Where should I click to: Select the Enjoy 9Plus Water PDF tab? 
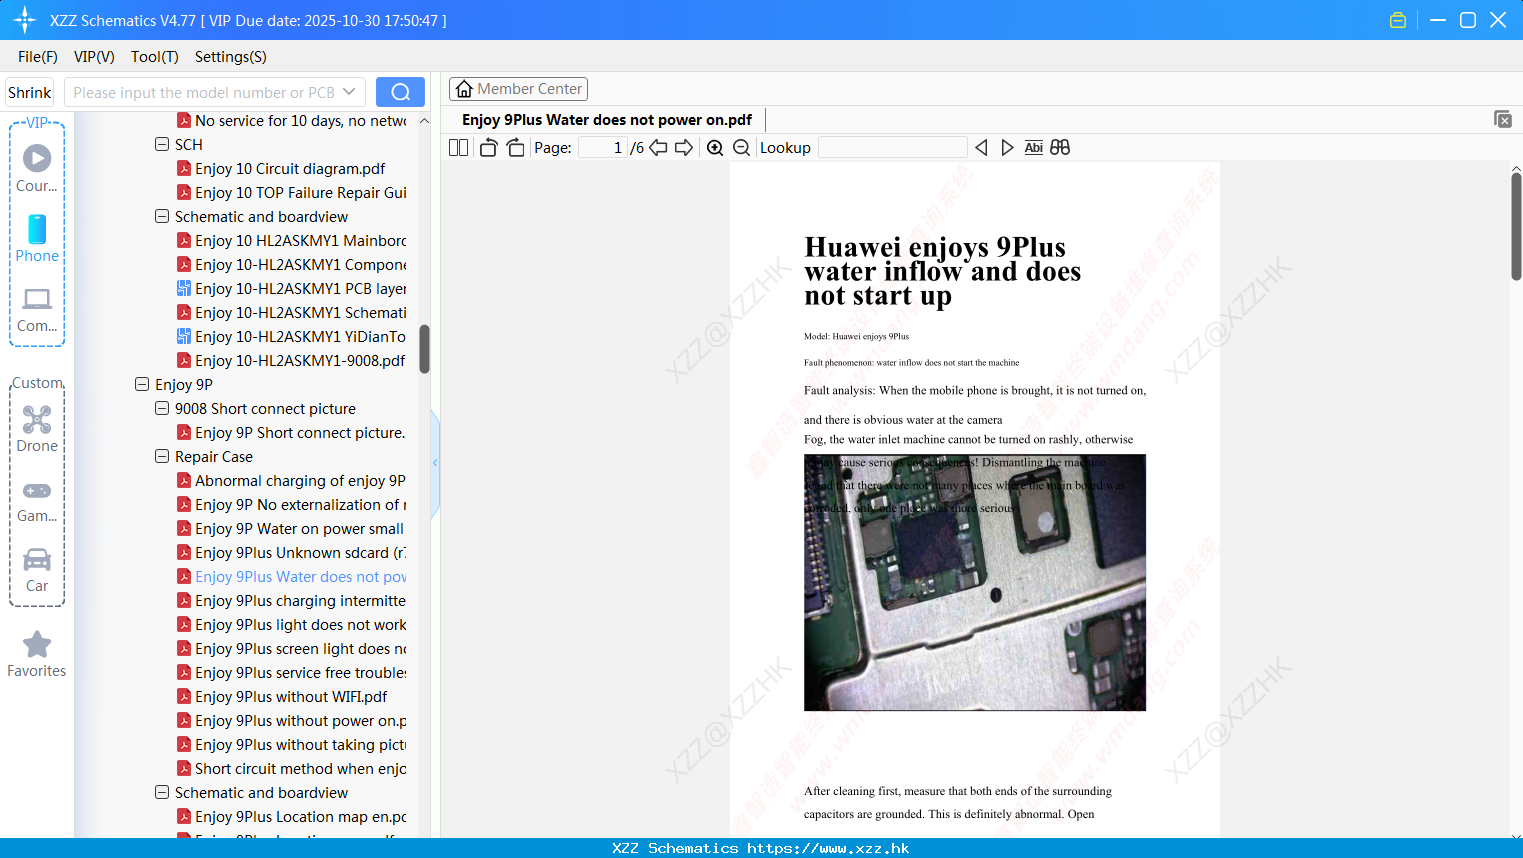[607, 120]
